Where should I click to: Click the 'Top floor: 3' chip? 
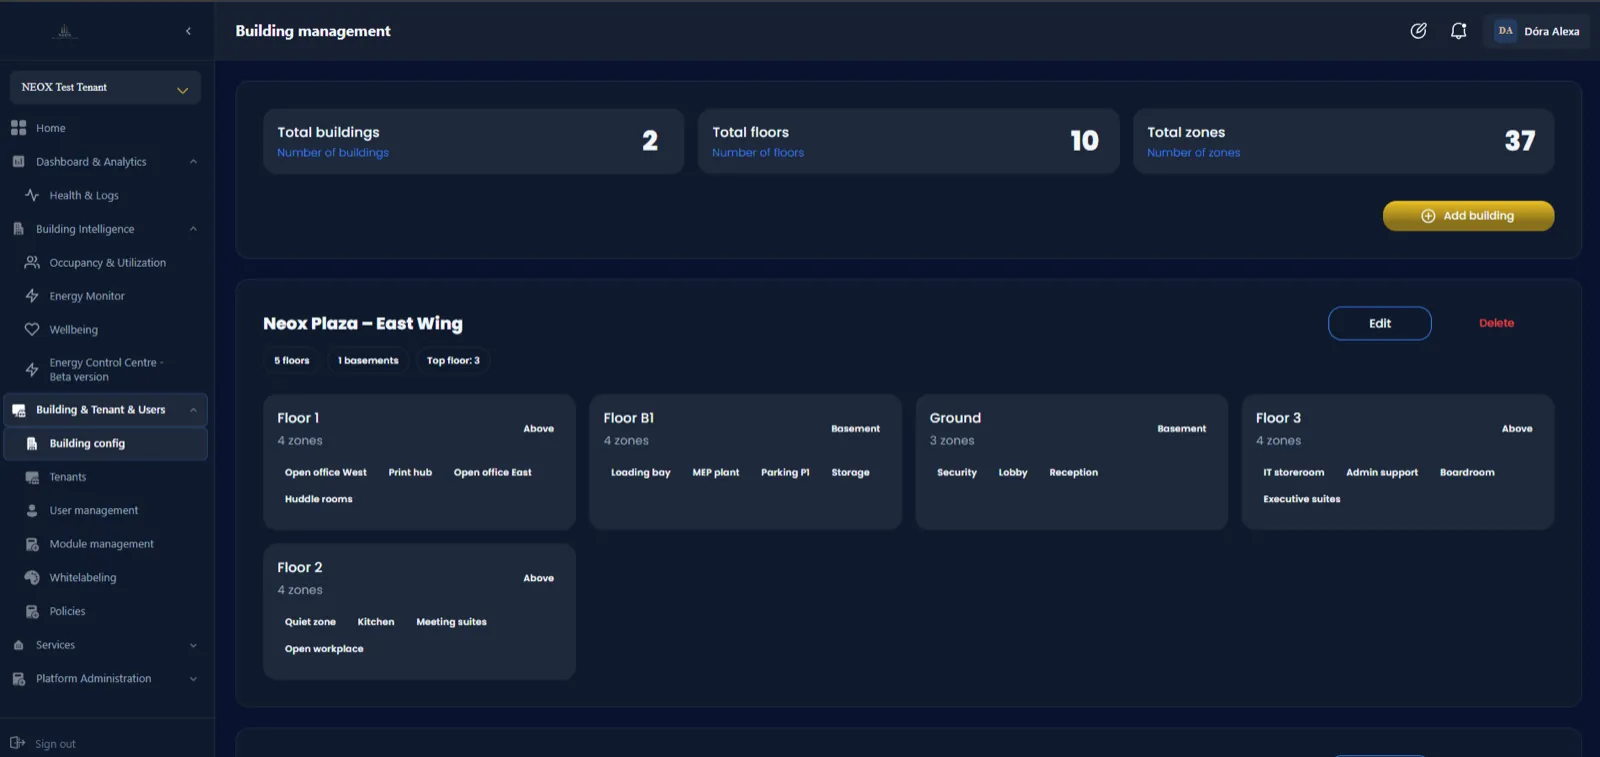(x=453, y=360)
